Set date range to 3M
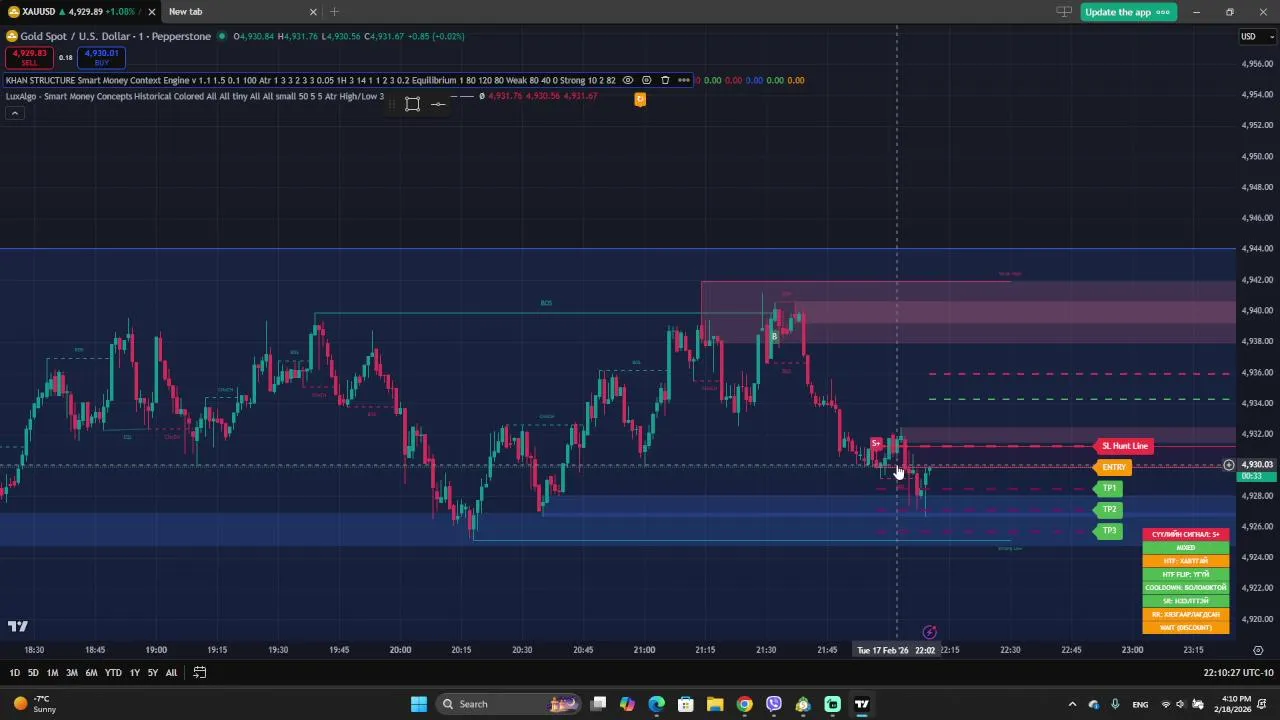 72,673
